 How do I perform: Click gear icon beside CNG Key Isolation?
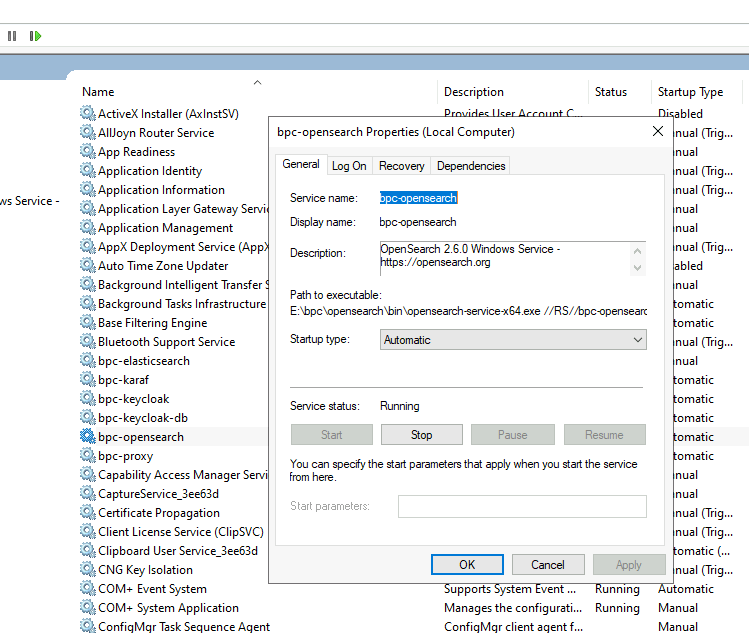(x=87, y=569)
